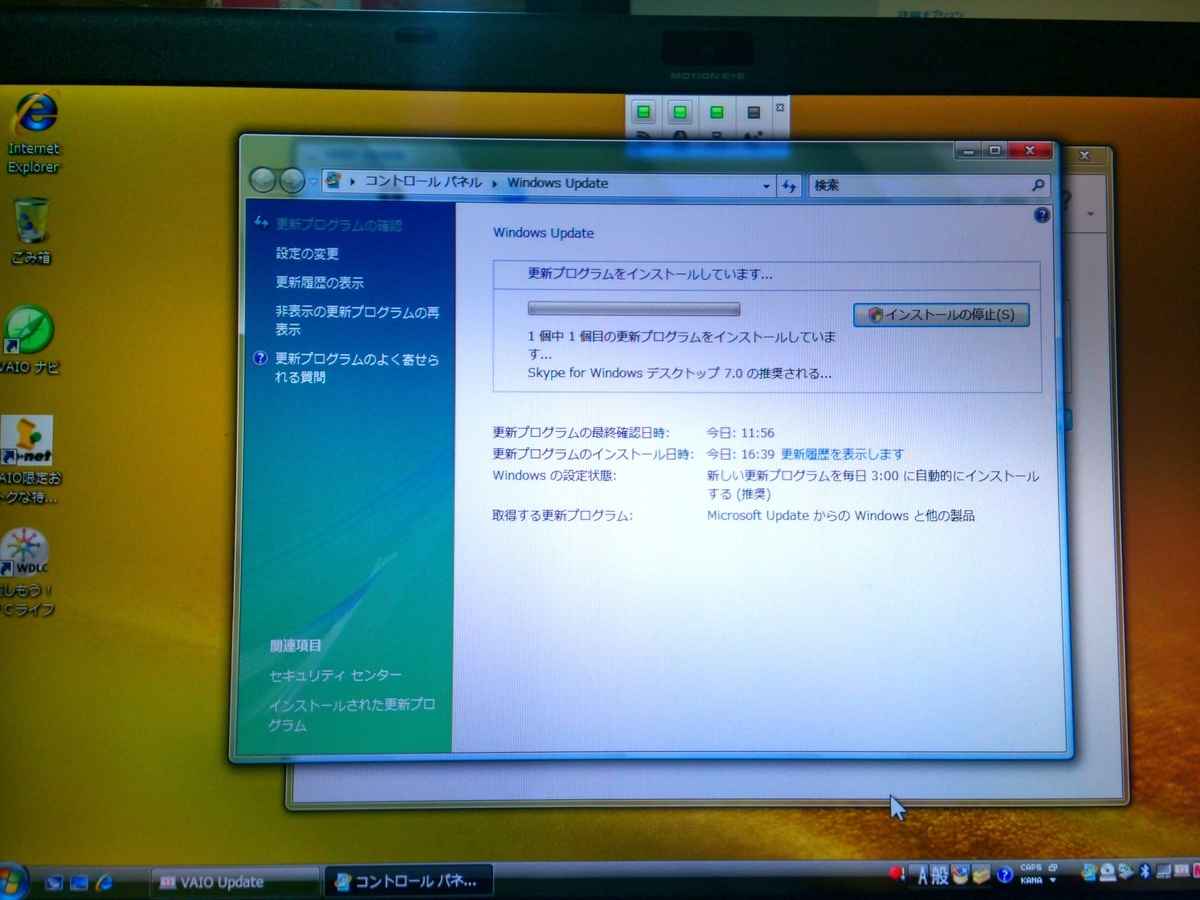Click 更新履歴を表示します link
1200x900 pixels.
[842, 454]
